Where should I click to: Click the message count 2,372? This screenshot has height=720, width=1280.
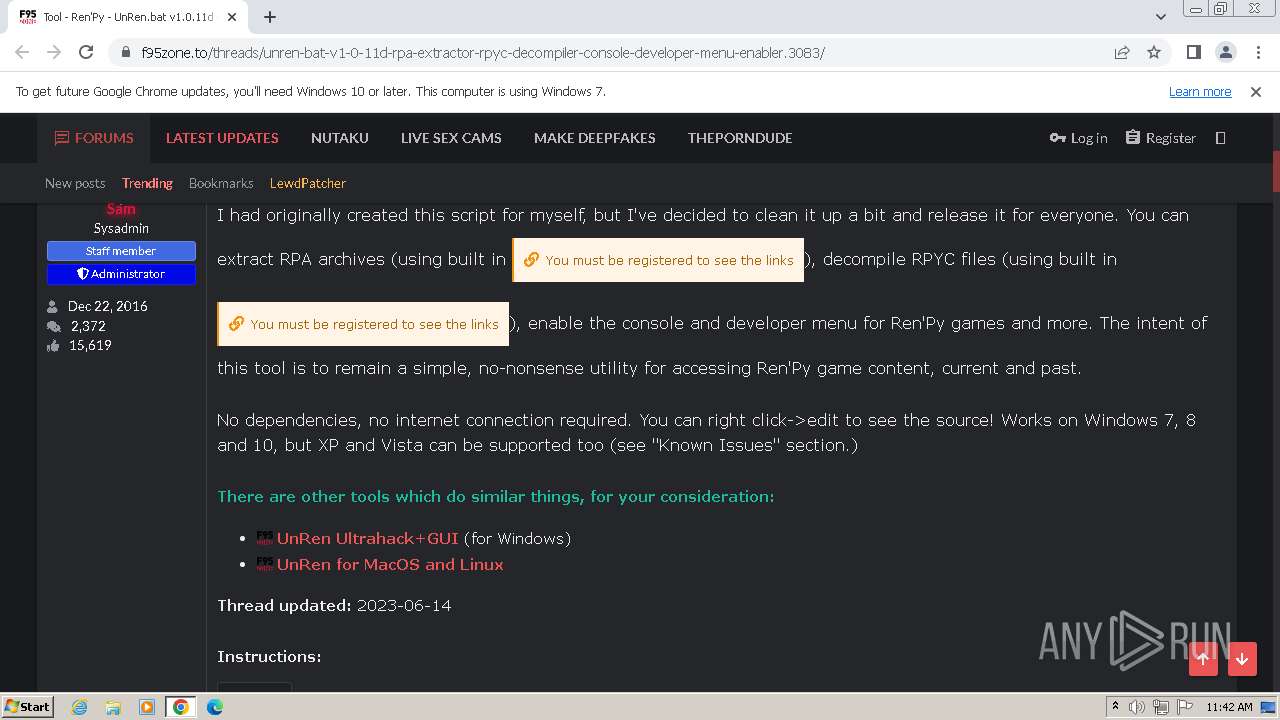point(88,326)
